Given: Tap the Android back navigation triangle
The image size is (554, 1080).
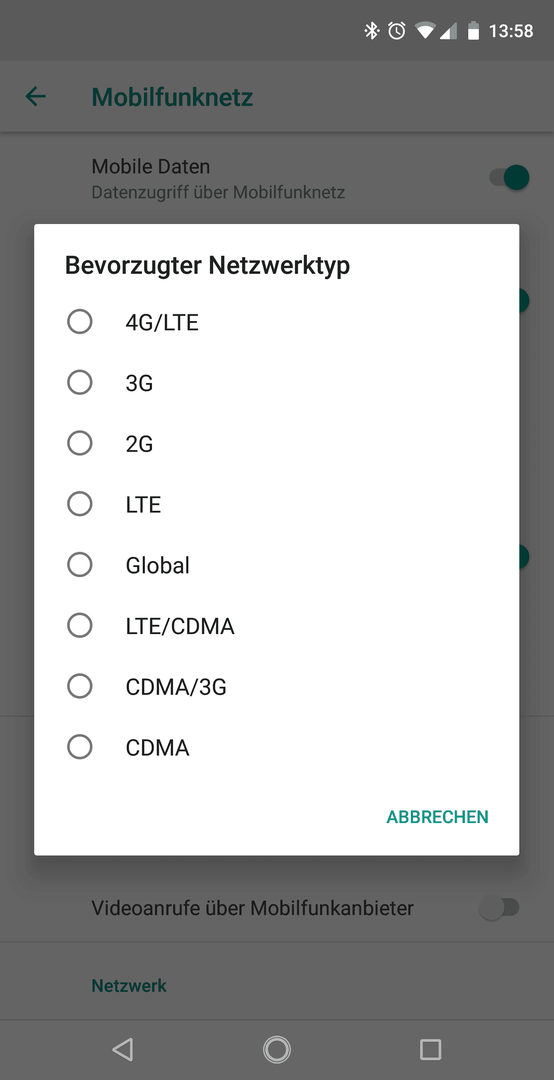Looking at the screenshot, I should click(123, 1049).
